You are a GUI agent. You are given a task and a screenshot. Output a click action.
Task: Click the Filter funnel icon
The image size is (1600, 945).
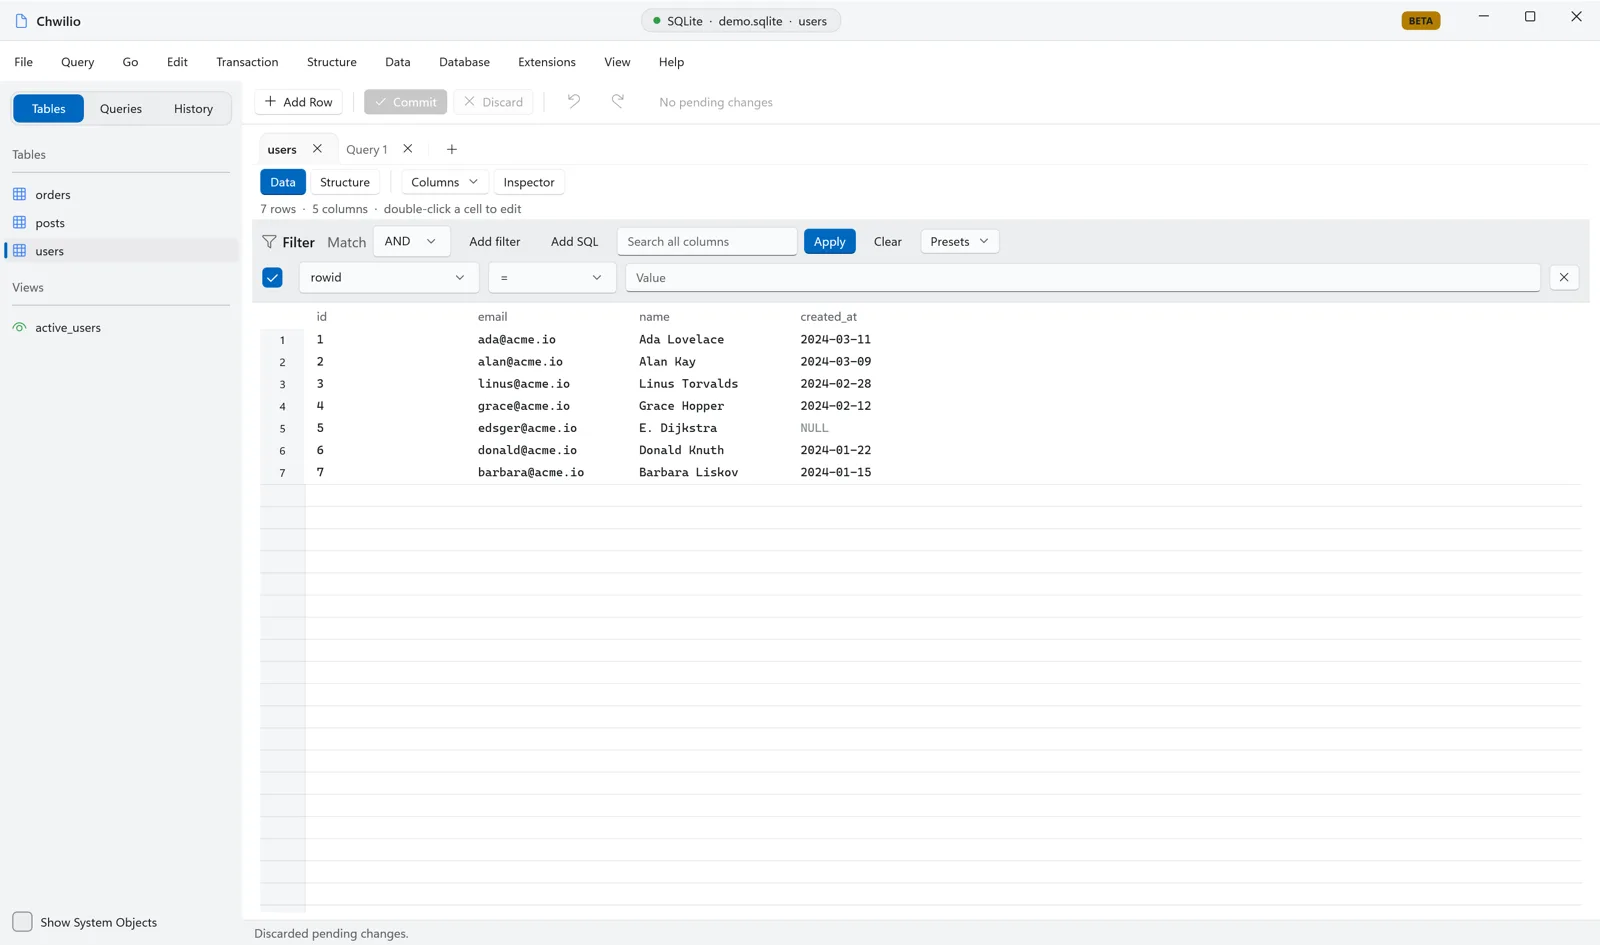[269, 242]
